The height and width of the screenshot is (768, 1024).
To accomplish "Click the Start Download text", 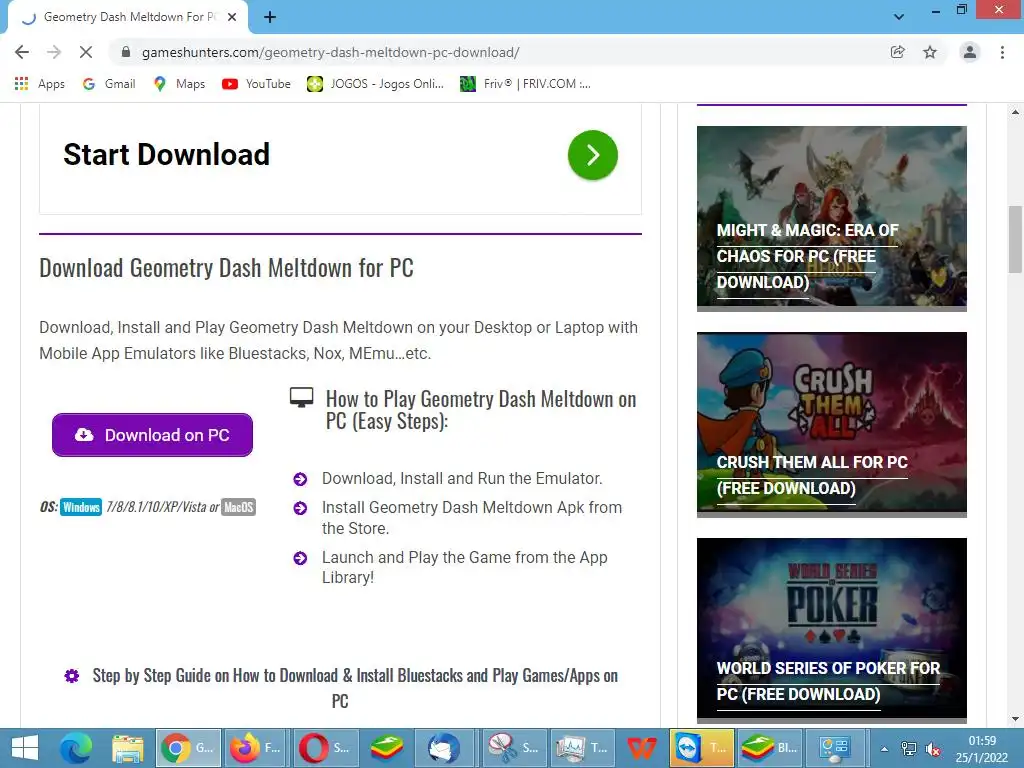I will 167,155.
